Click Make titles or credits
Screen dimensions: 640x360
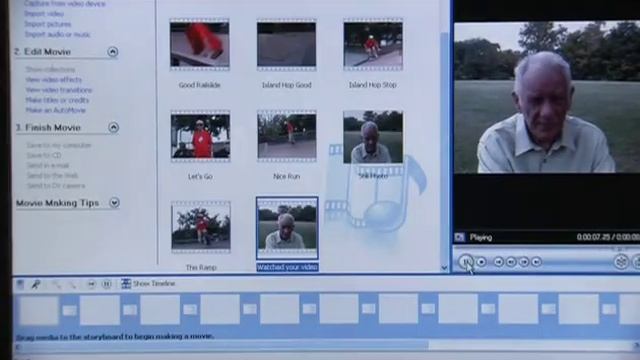tap(57, 100)
